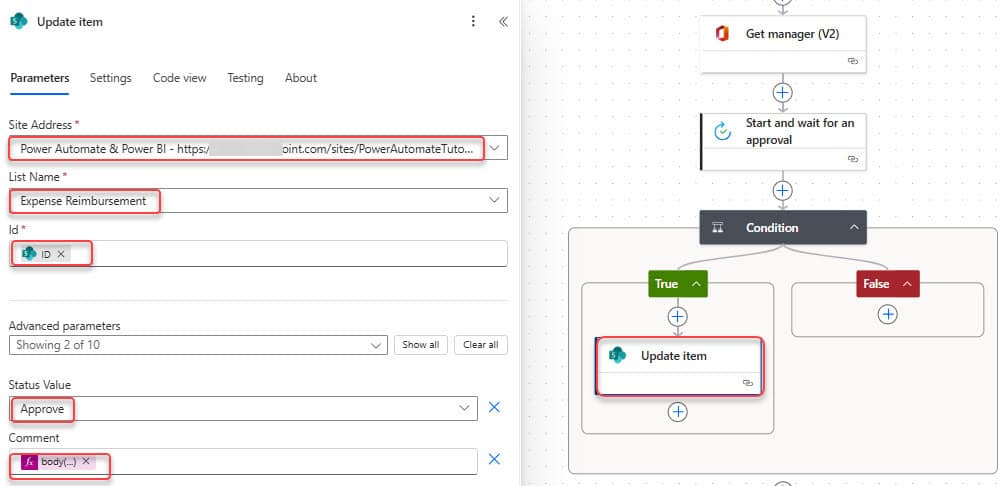The height and width of the screenshot is (486, 1004).
Task: Click the Show all button
Action: [x=421, y=344]
